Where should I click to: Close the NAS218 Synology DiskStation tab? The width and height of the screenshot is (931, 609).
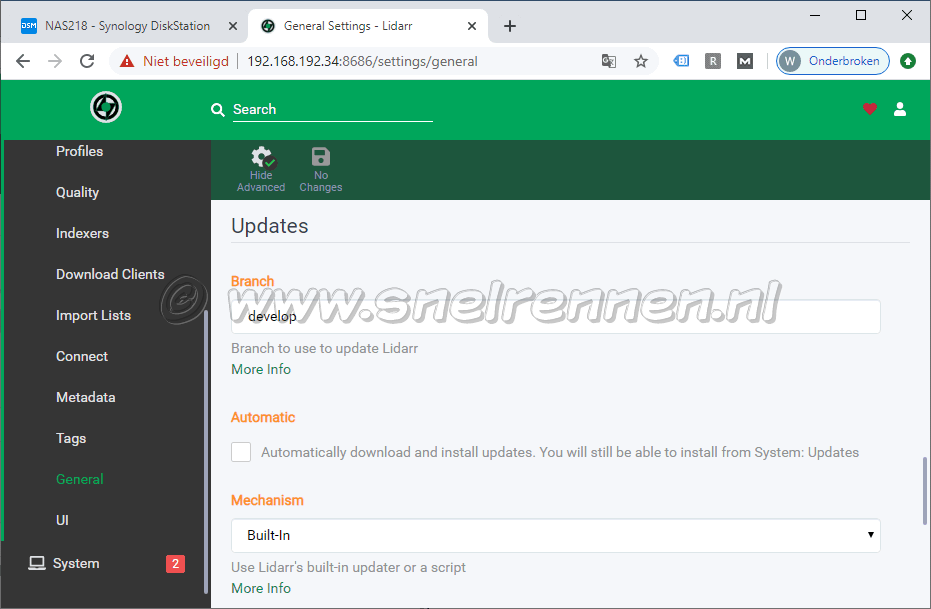point(233,26)
